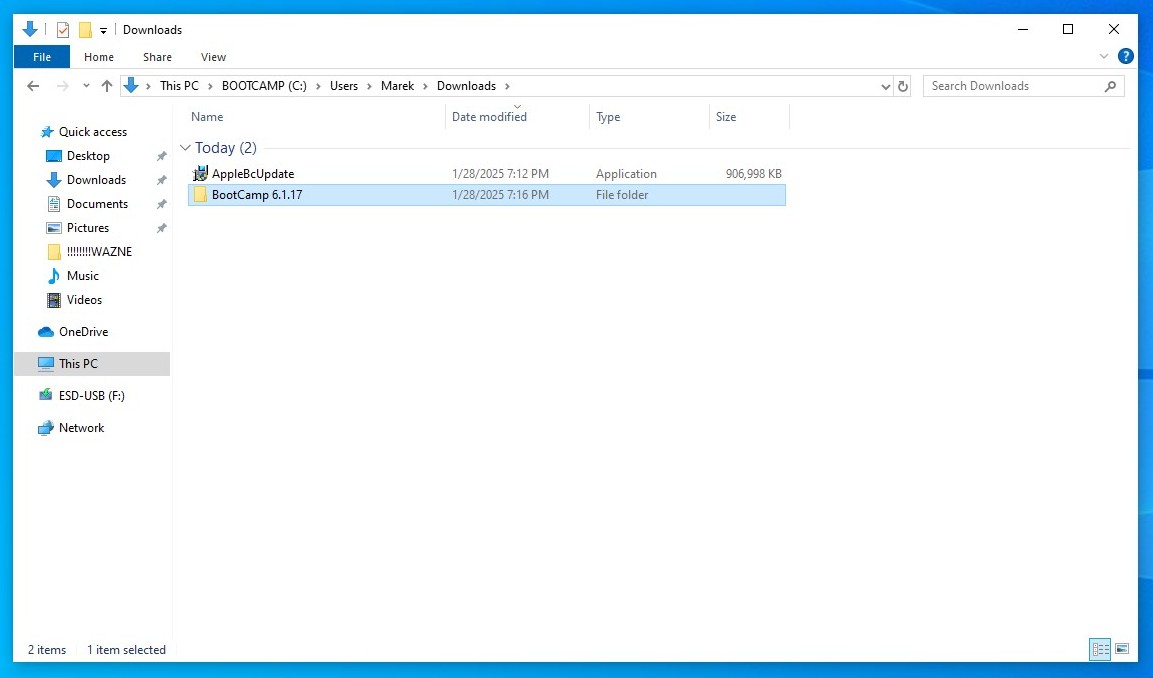Select OneDrive in navigation pane
Viewport: 1153px width, 678px height.
[x=84, y=332]
